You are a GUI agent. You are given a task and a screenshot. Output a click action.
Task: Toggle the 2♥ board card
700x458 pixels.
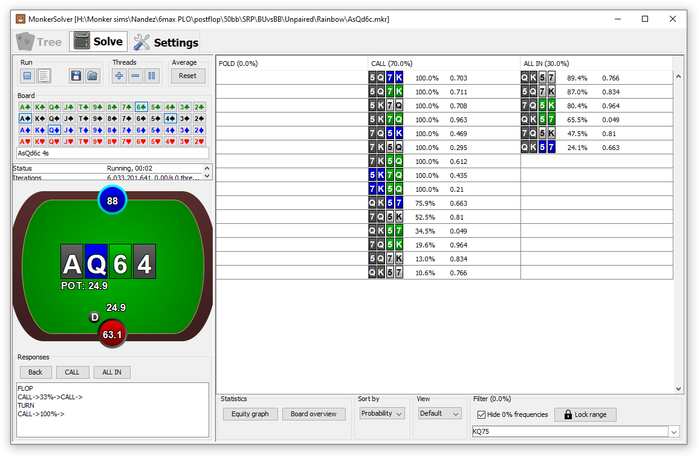click(x=199, y=142)
